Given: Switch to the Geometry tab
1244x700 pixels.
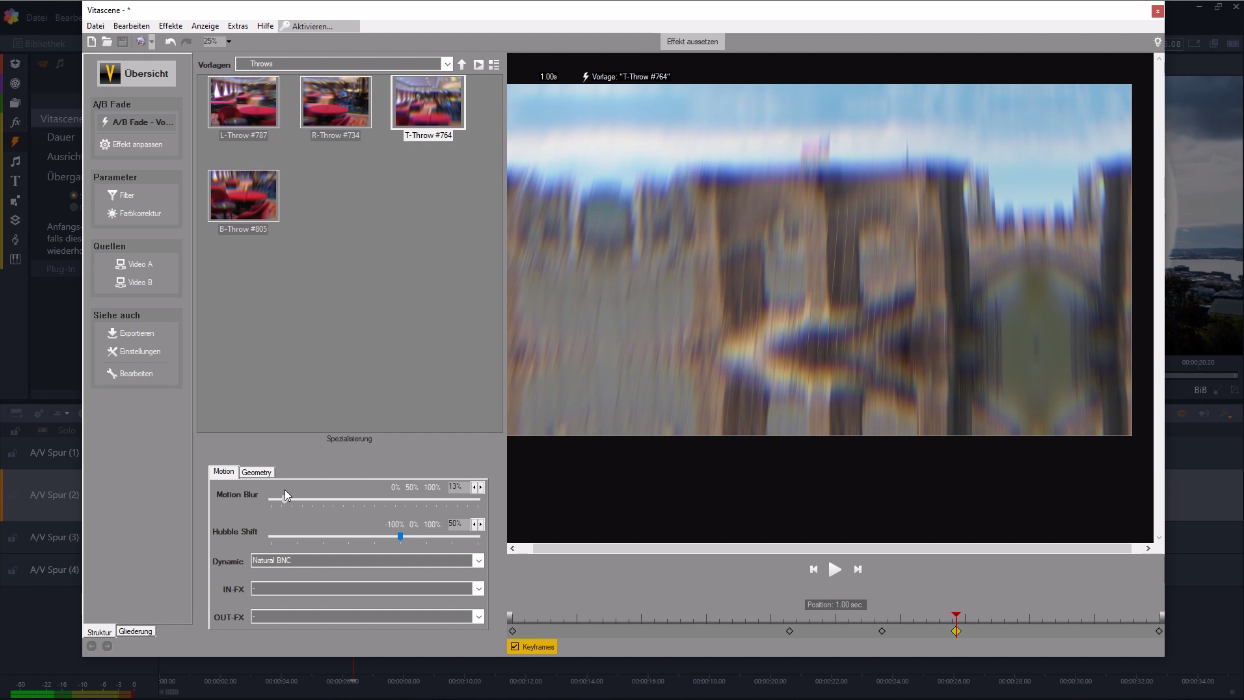Looking at the screenshot, I should tap(256, 471).
